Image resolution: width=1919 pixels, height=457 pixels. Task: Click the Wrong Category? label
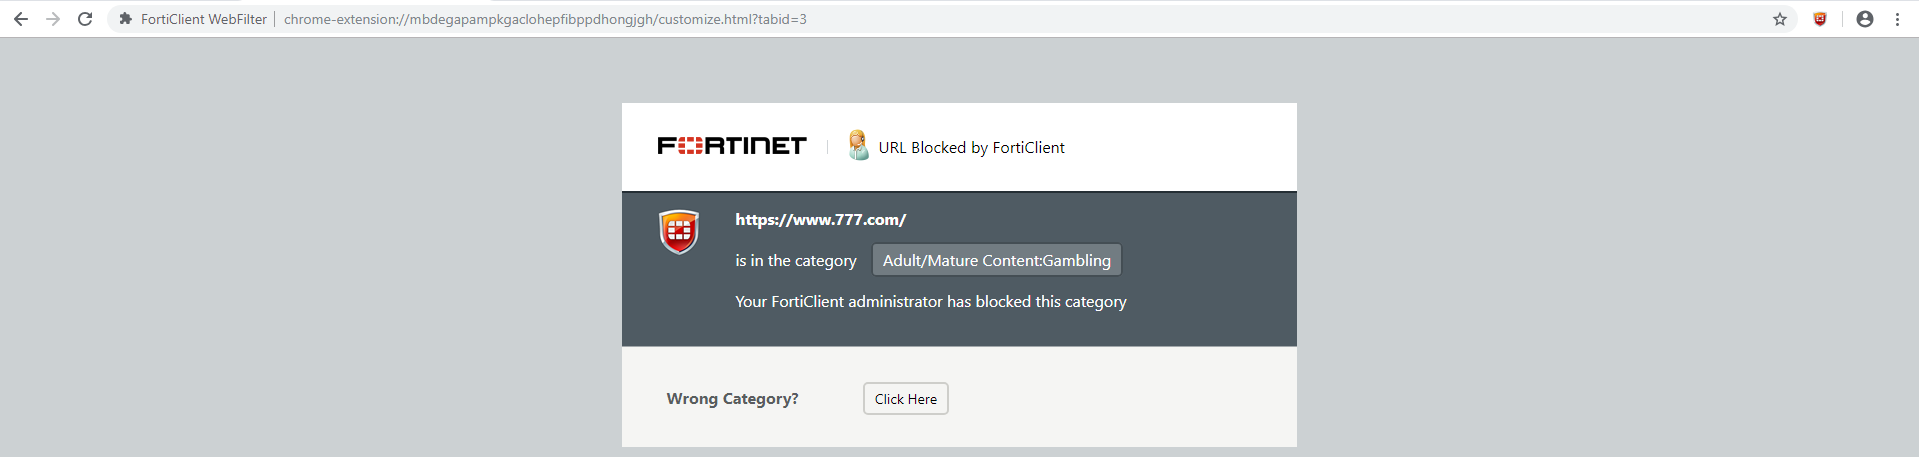pos(733,399)
